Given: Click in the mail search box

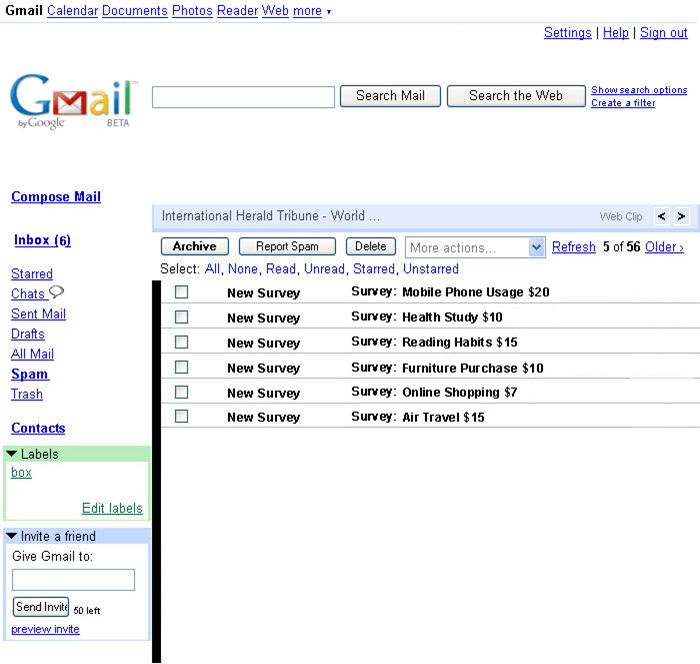Looking at the screenshot, I should click(x=243, y=97).
